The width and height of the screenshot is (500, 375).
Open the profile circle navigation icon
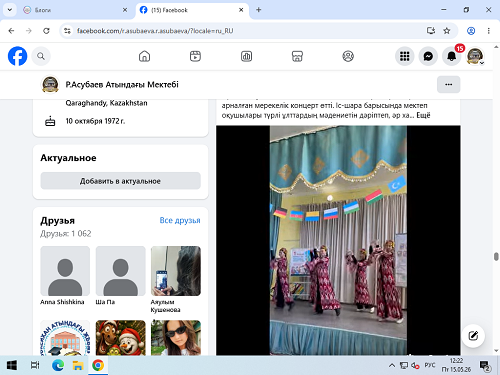pyautogui.click(x=348, y=56)
